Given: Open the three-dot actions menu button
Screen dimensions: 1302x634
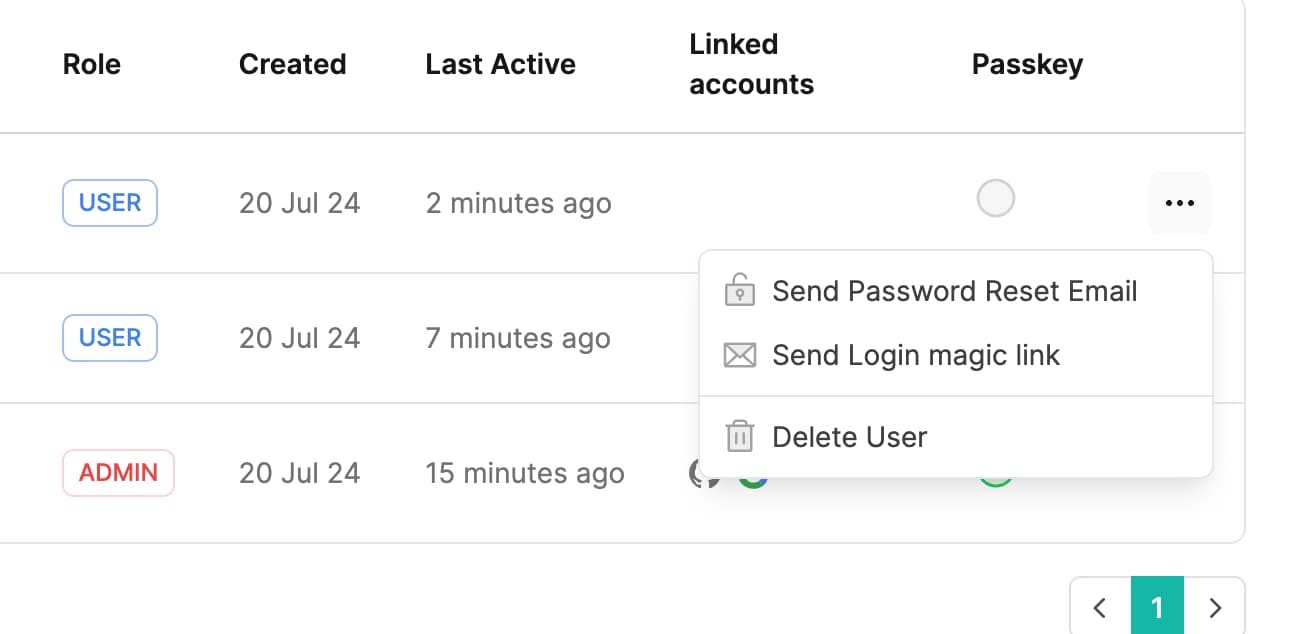Looking at the screenshot, I should coord(1180,203).
